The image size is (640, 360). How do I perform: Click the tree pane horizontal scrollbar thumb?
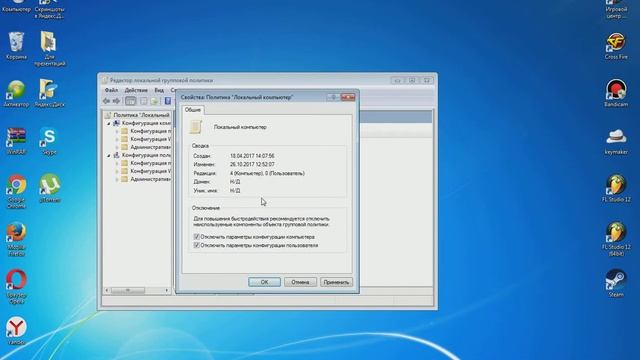coord(128,291)
